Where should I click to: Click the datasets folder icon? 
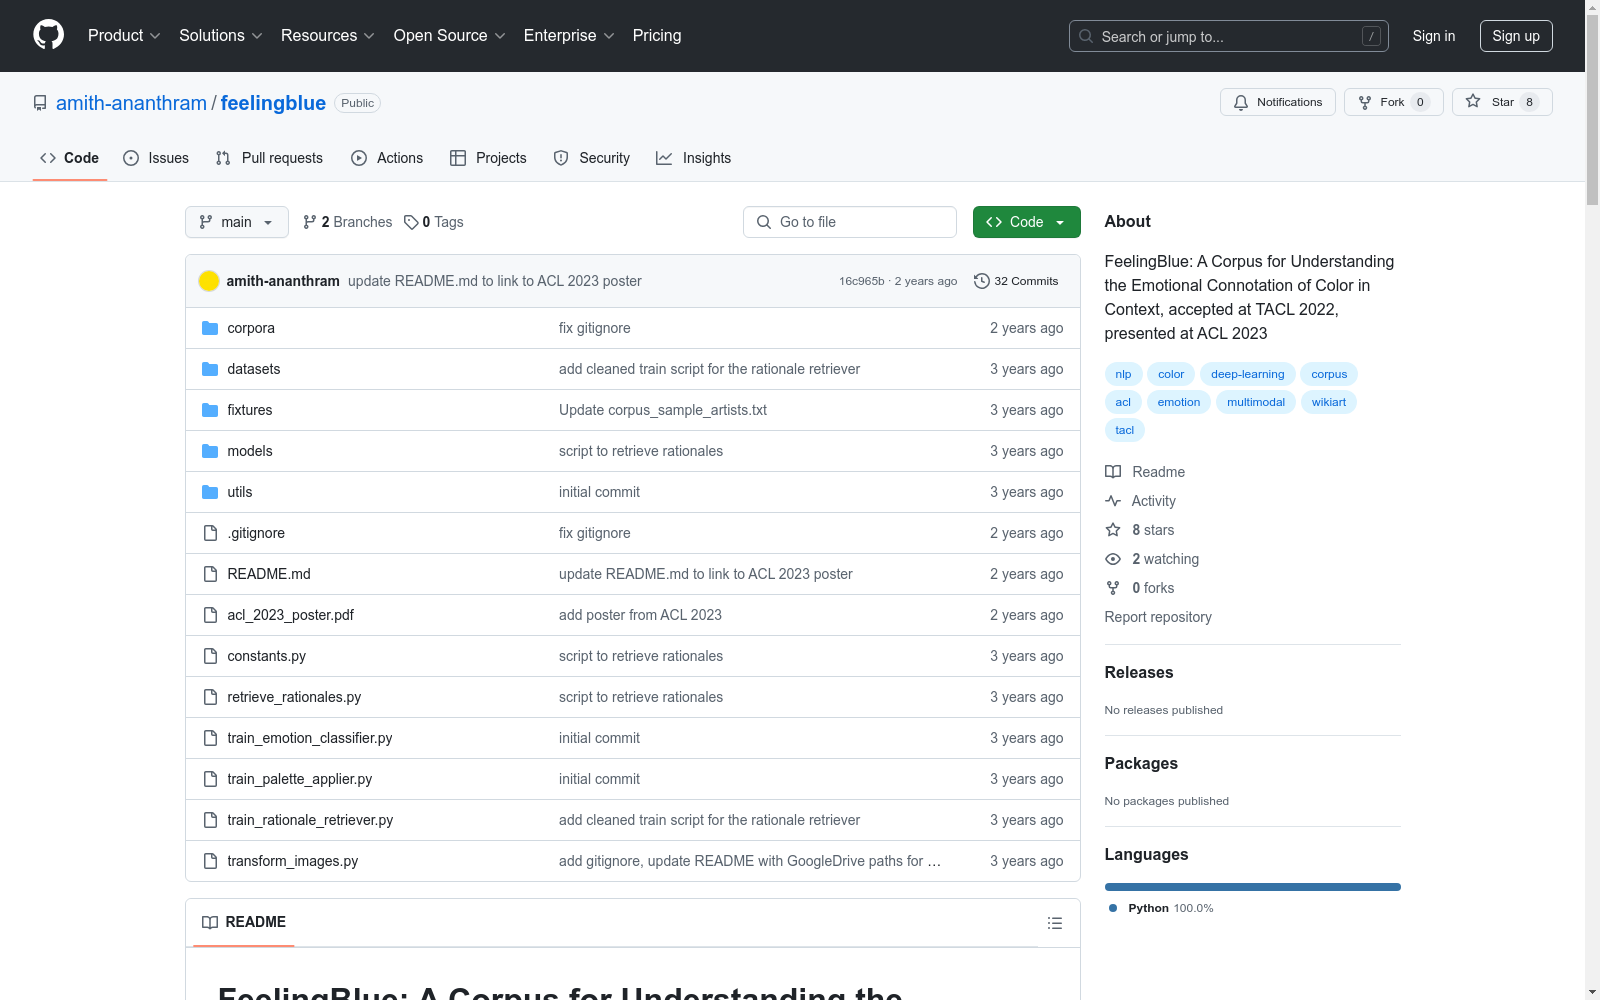[210, 369]
